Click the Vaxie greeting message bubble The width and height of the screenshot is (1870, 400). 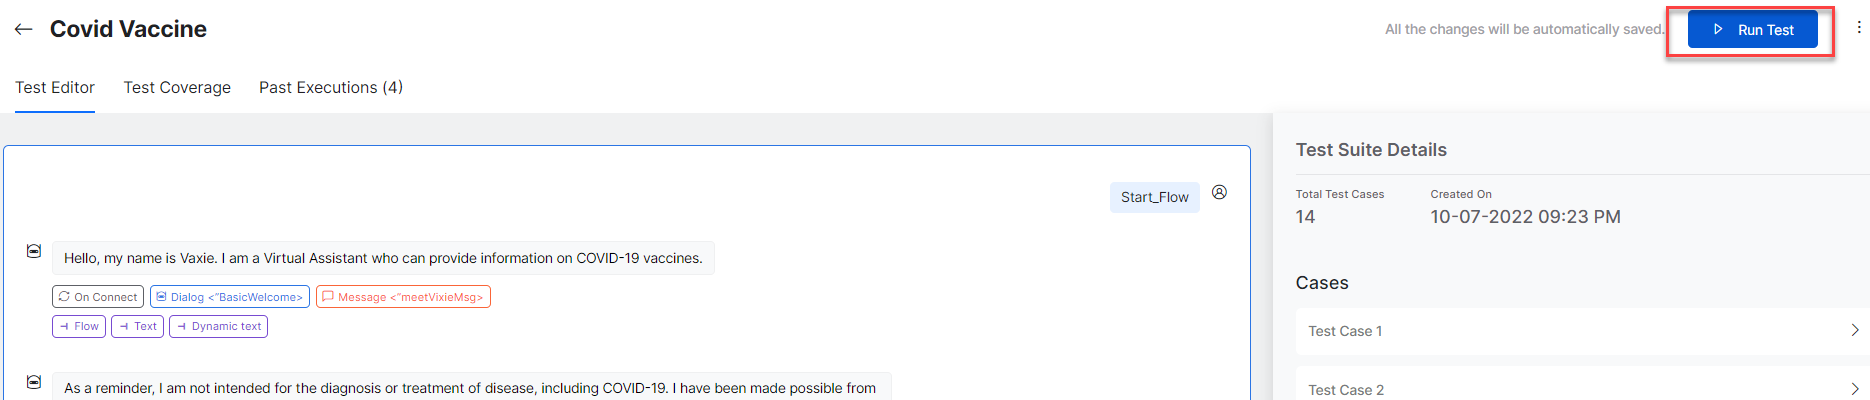point(383,258)
